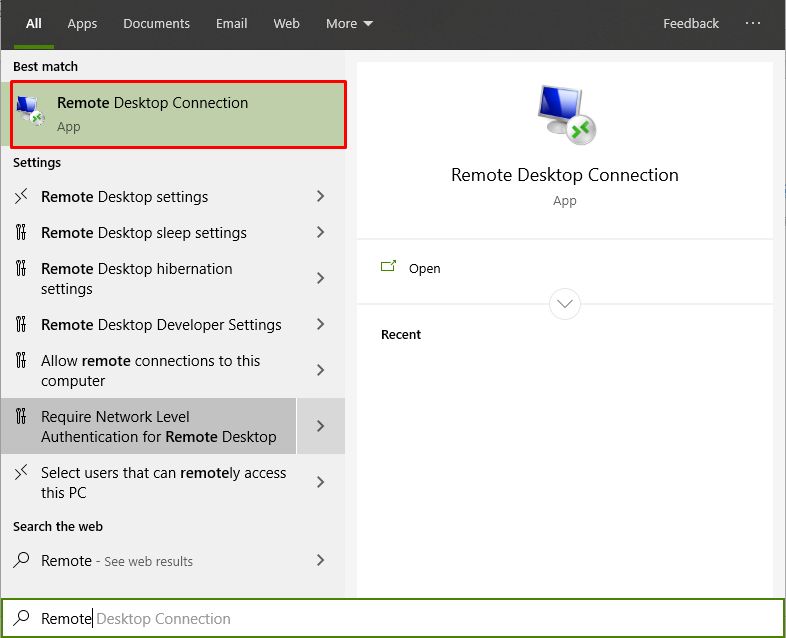
Task: Open the More dropdown menu
Action: [349, 24]
